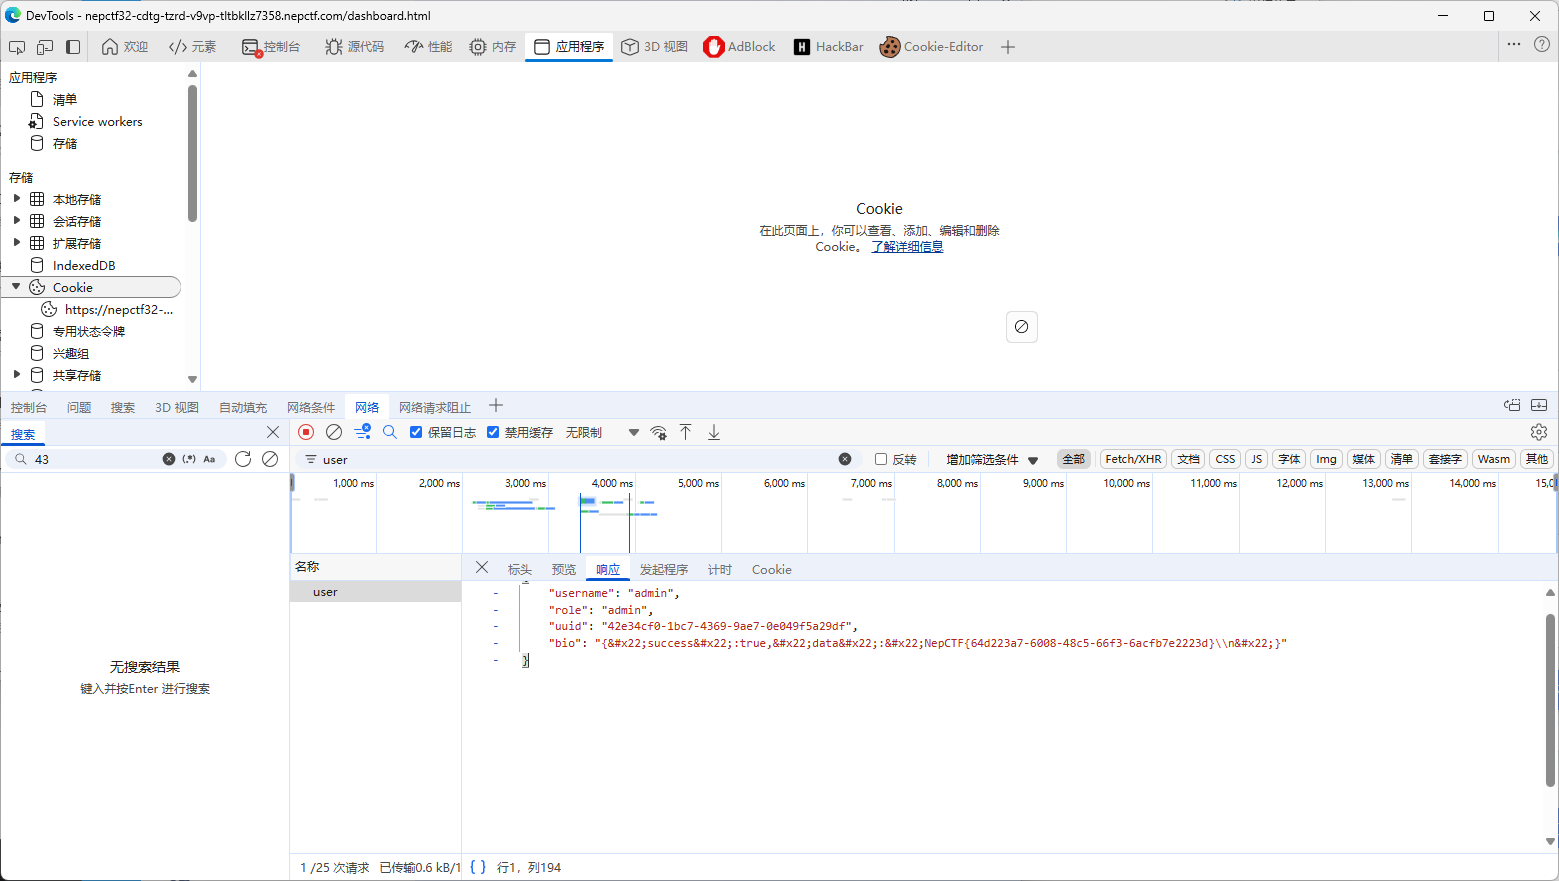Viewport: 1559px width, 881px height.
Task: Select Service workers in the sidebar
Action: (x=97, y=122)
